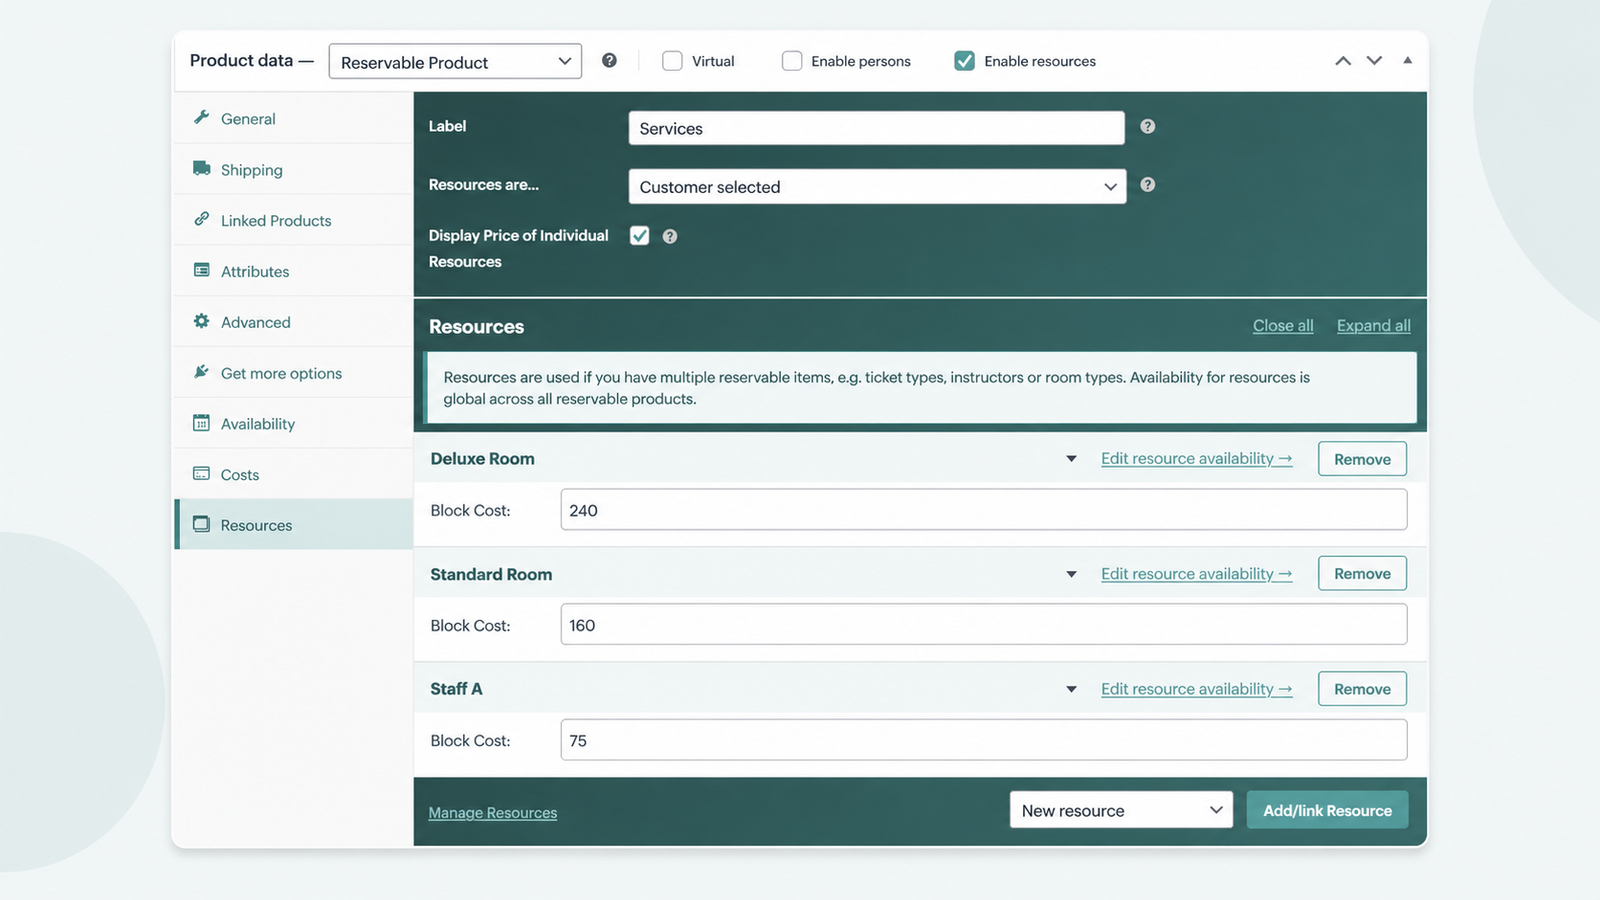Enable the persons checkbox
Image resolution: width=1600 pixels, height=900 pixels.
[792, 61]
